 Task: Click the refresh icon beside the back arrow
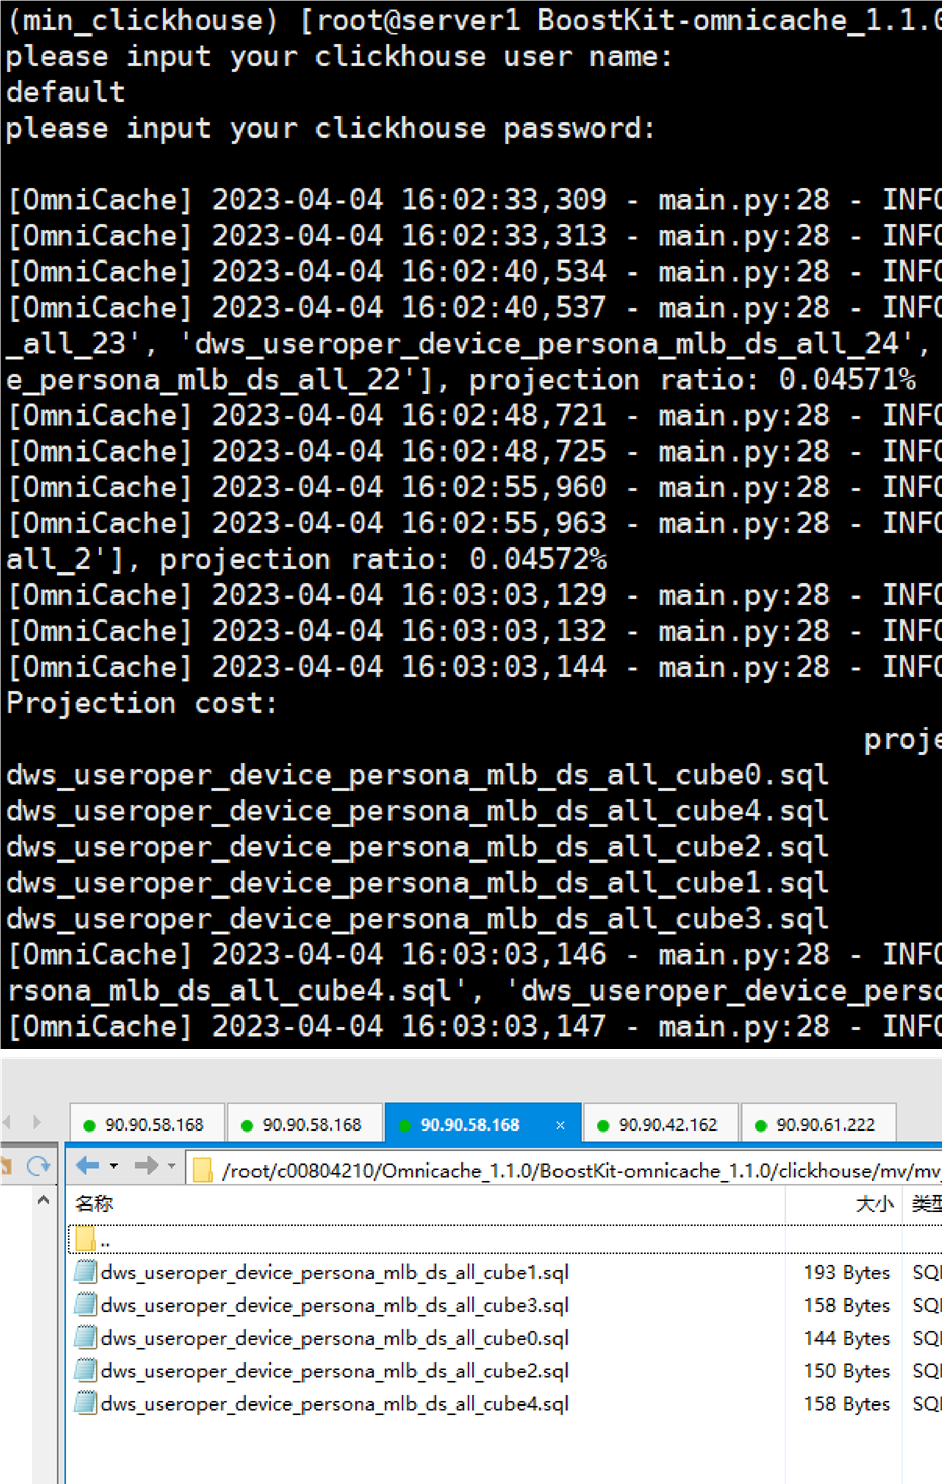point(39,1165)
